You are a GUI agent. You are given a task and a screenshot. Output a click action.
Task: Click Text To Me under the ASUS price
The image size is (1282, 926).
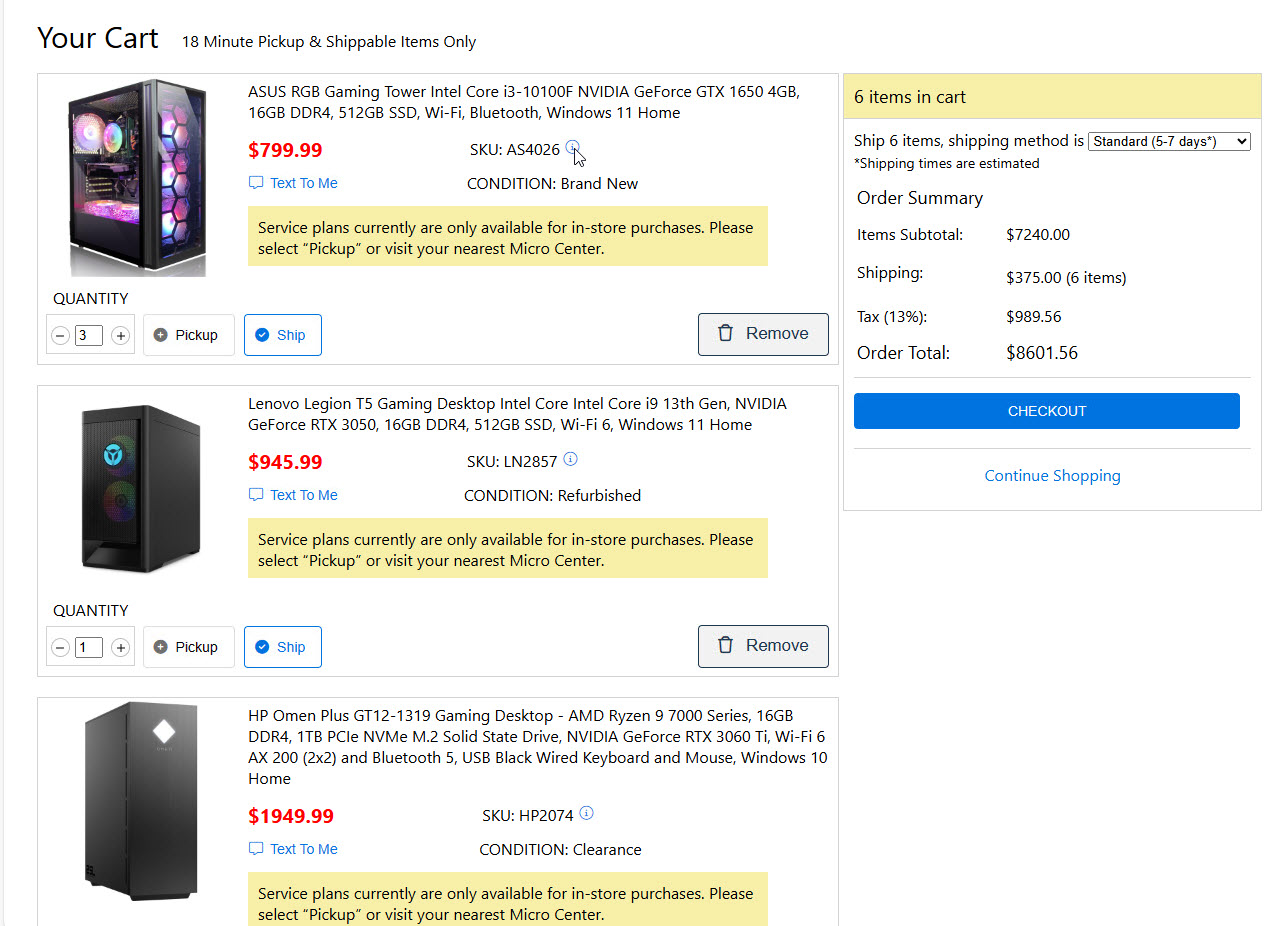click(293, 183)
